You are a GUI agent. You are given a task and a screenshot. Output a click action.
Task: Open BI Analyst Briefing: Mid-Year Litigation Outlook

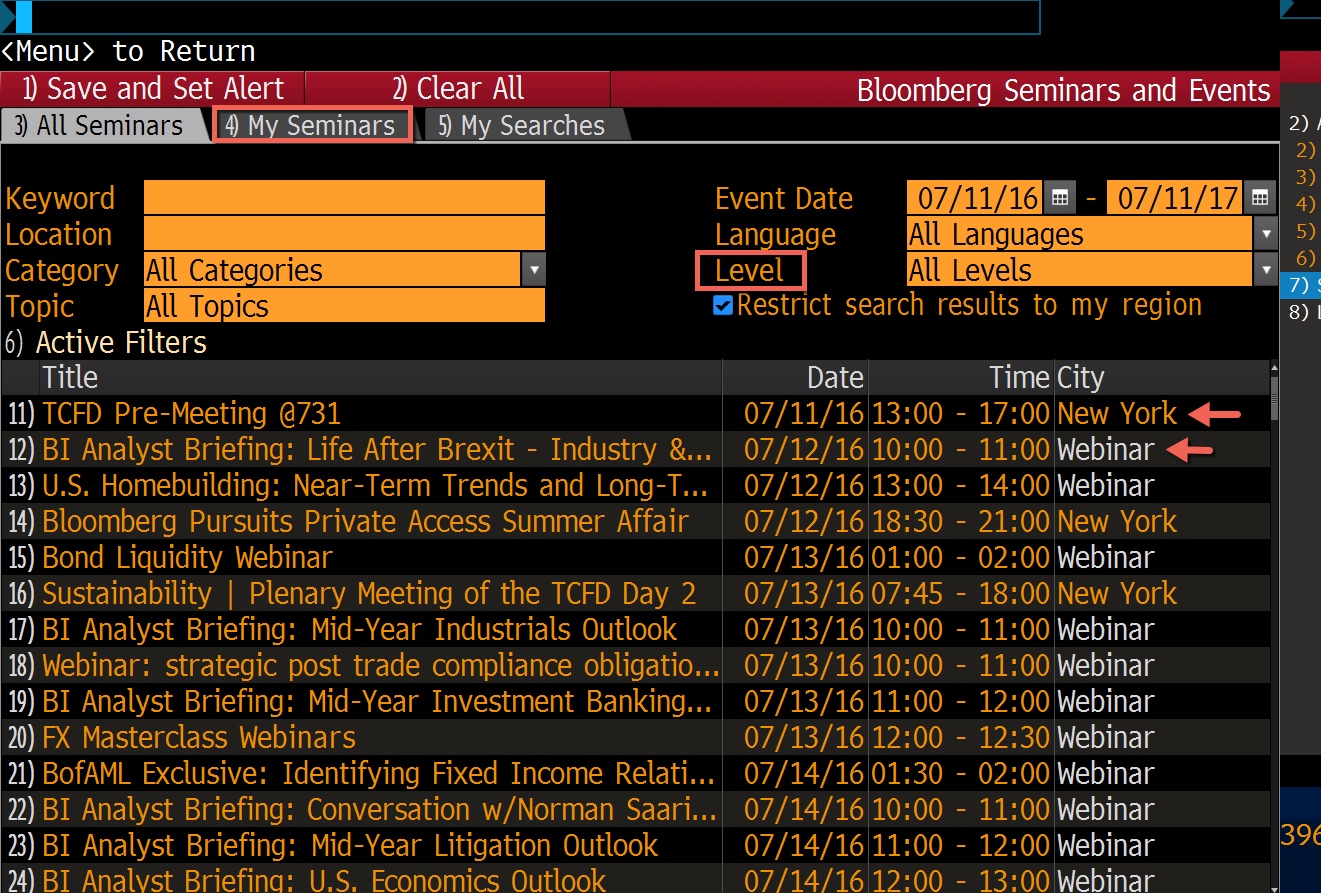(x=635, y=845)
